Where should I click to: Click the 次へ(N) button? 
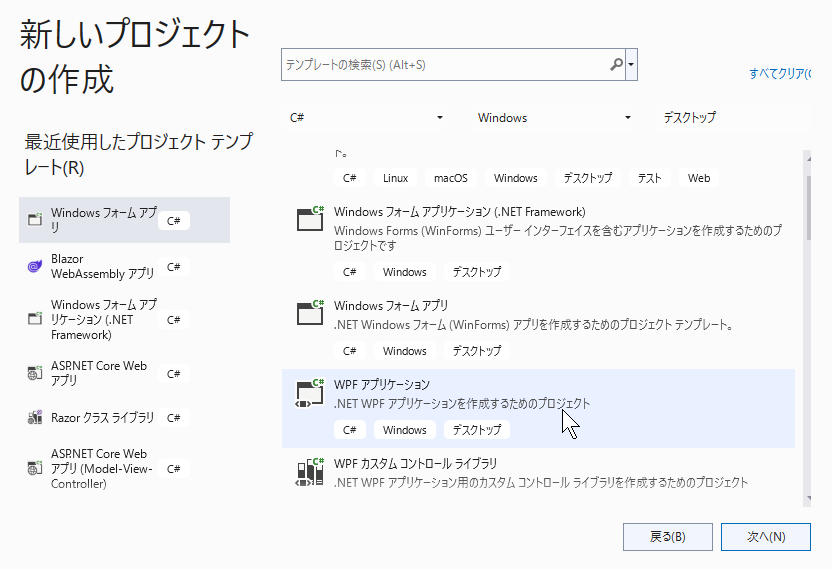coord(766,537)
